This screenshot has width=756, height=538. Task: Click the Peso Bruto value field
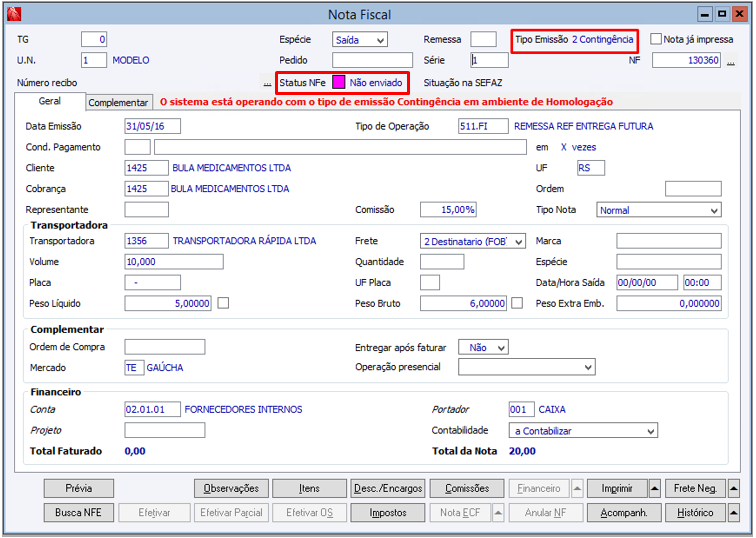pyautogui.click(x=463, y=303)
